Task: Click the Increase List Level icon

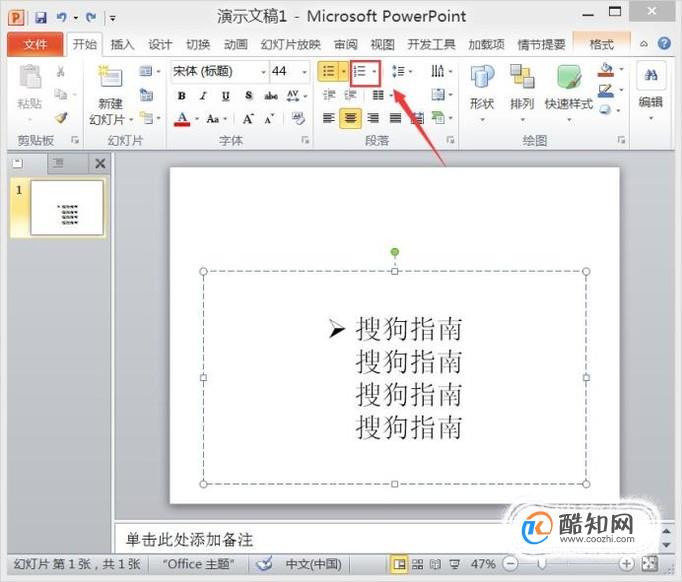Action: 351,95
